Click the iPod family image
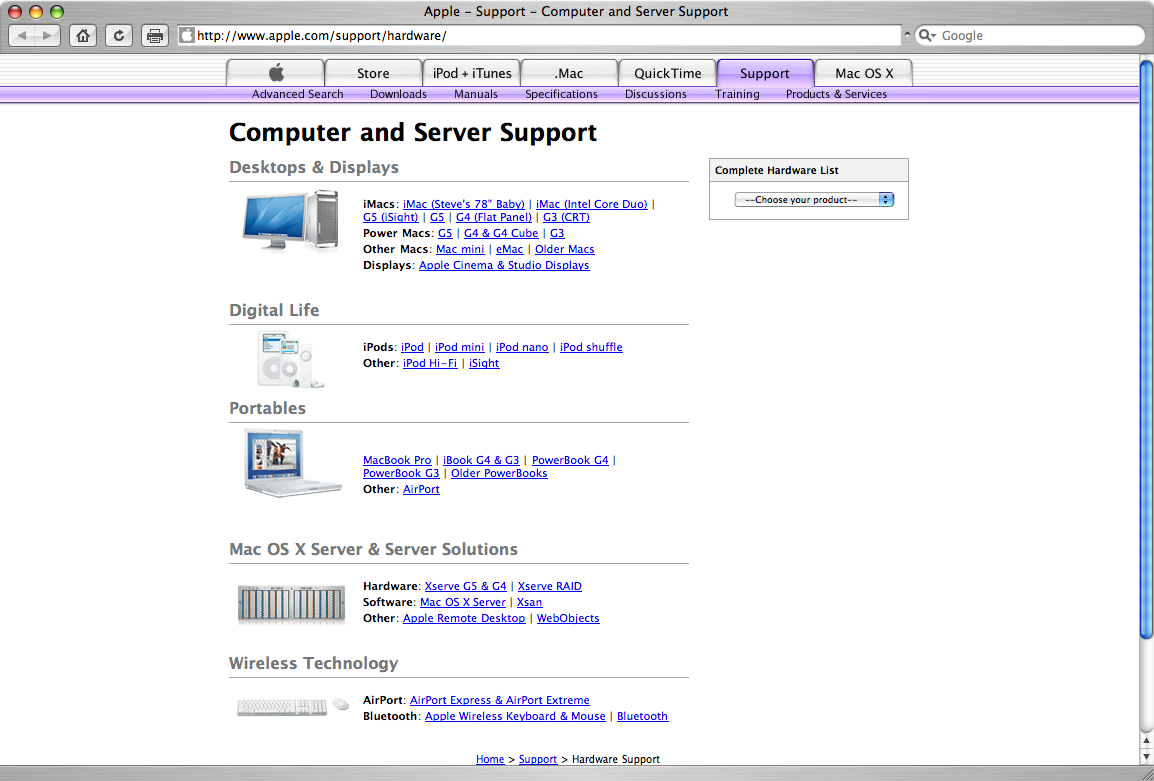Viewport: 1154px width, 781px height. 291,359
